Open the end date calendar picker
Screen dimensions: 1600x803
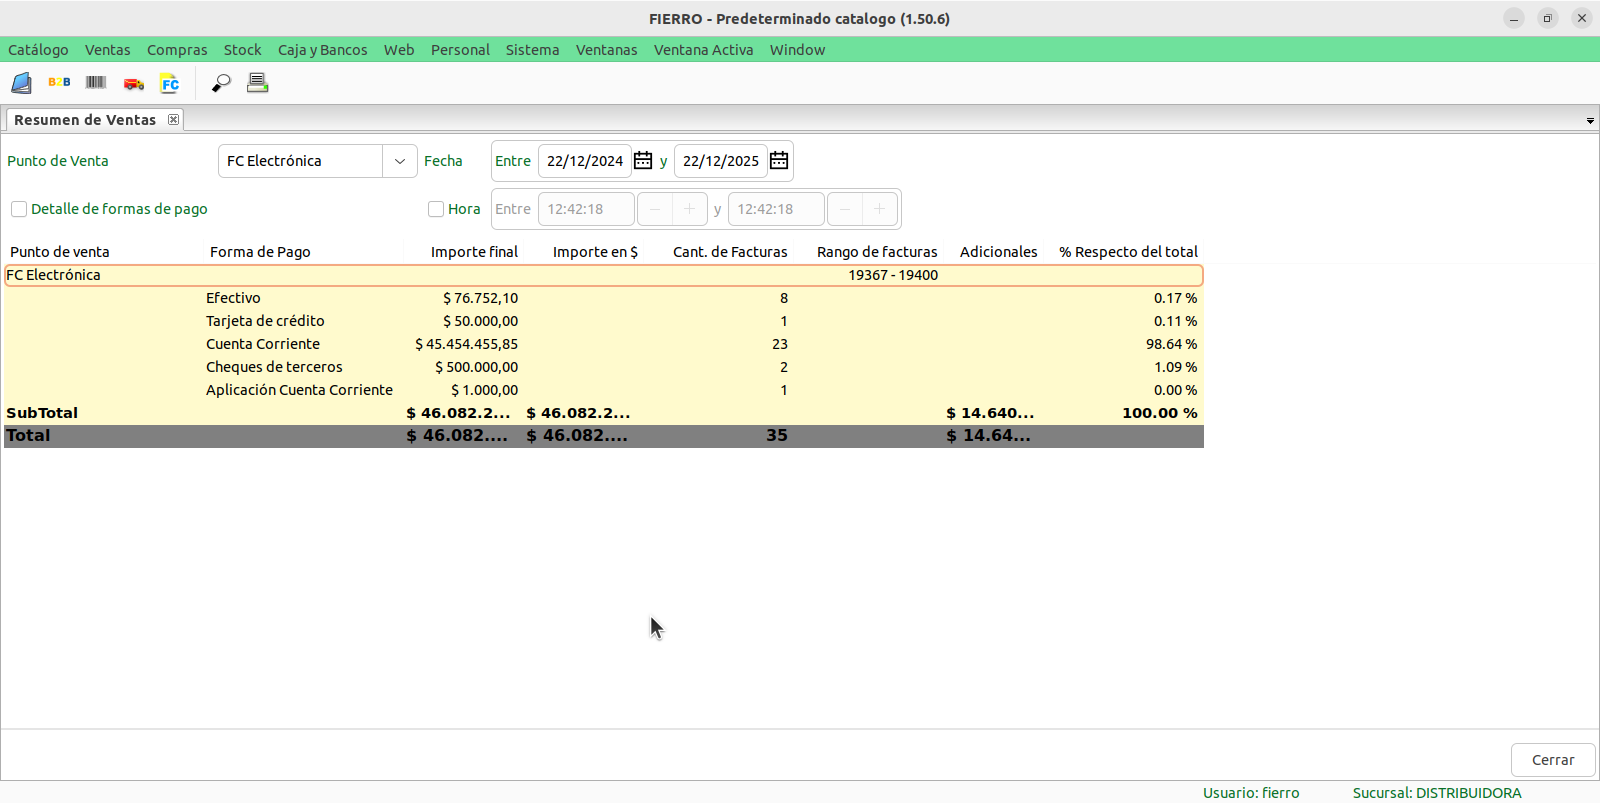tap(779, 161)
